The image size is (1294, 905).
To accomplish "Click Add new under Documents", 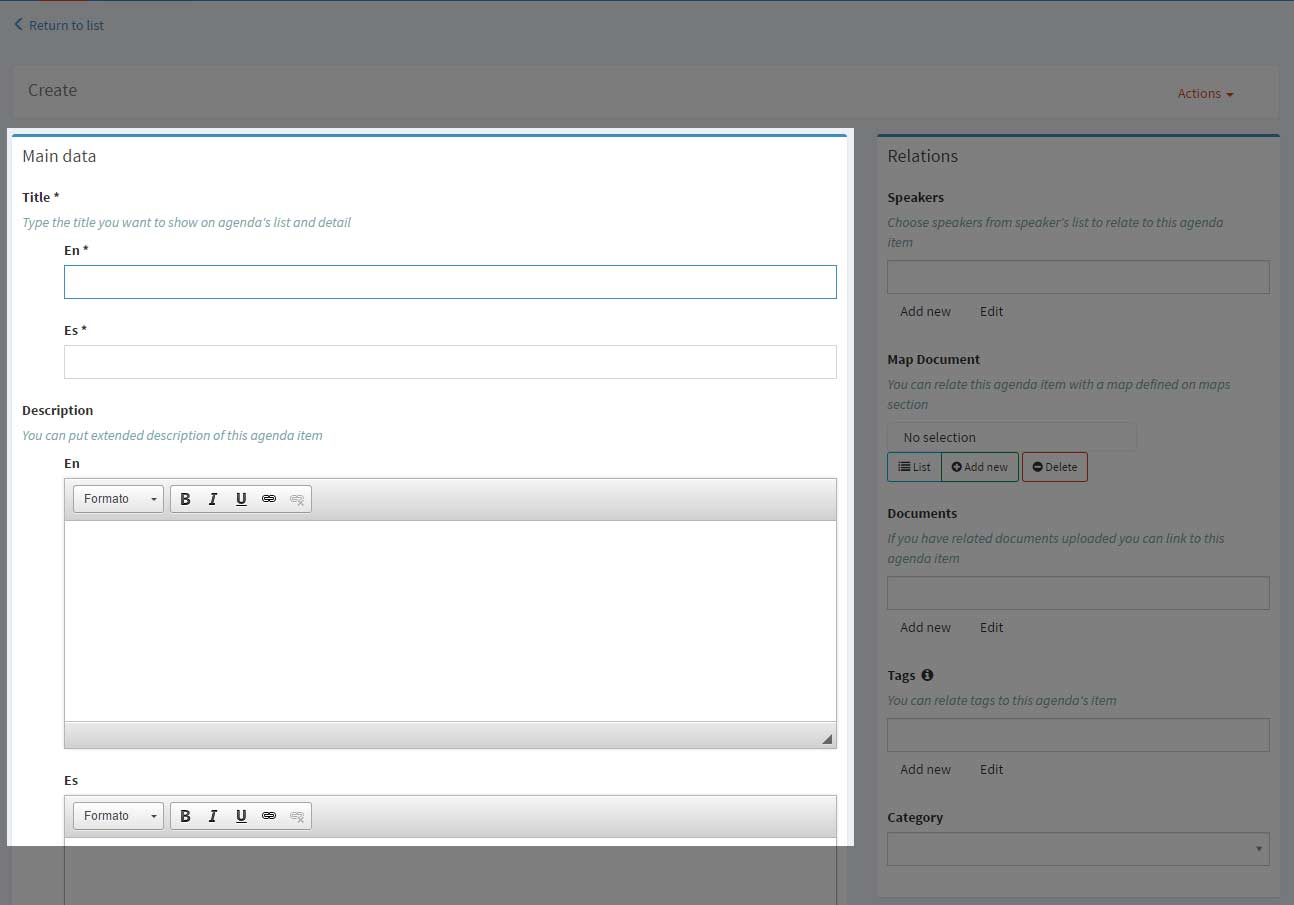I will (925, 627).
